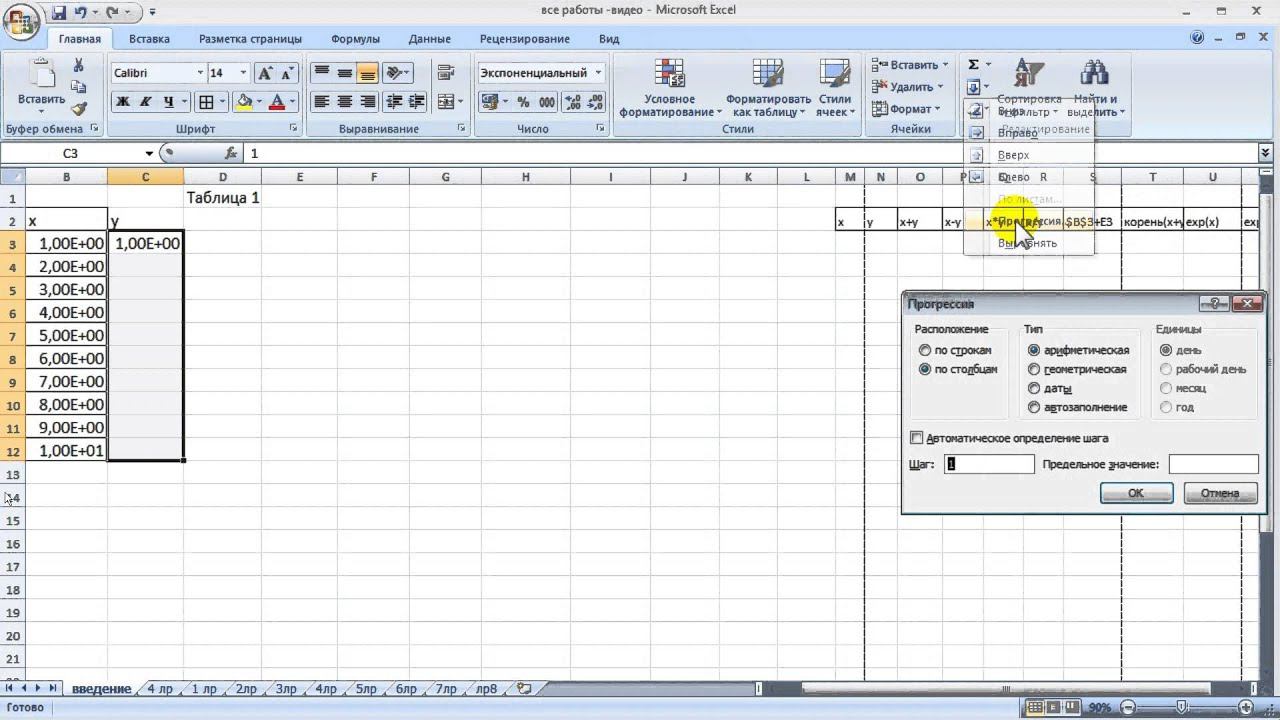The image size is (1280, 720).
Task: Decrease decimal places
Action: click(595, 102)
